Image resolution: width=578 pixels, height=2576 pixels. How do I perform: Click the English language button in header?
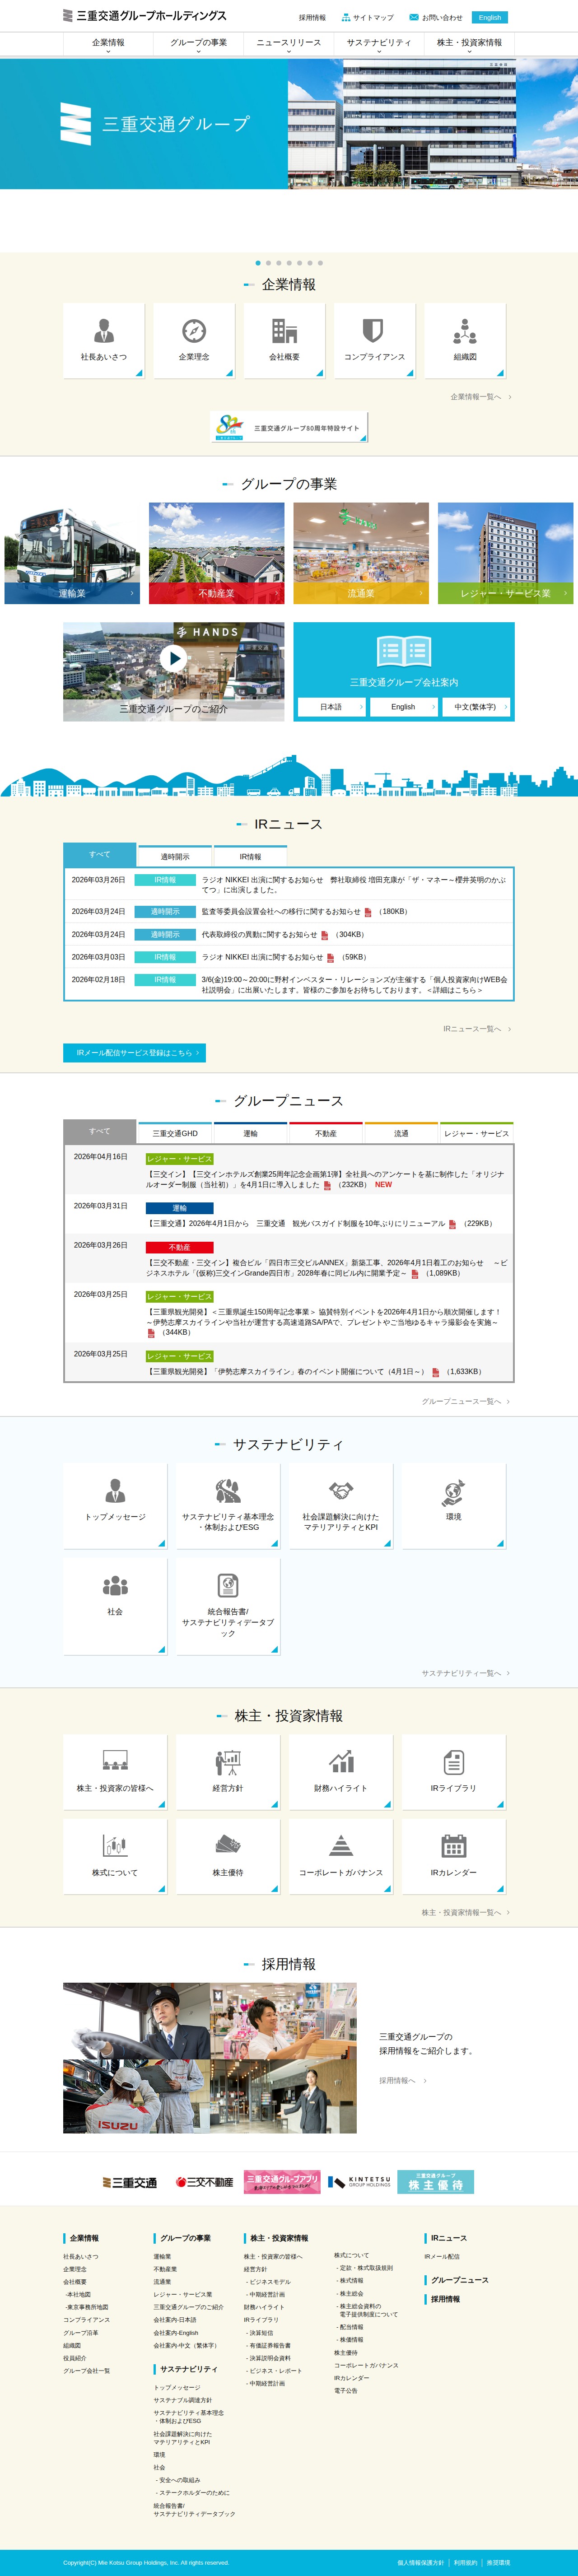click(x=490, y=17)
